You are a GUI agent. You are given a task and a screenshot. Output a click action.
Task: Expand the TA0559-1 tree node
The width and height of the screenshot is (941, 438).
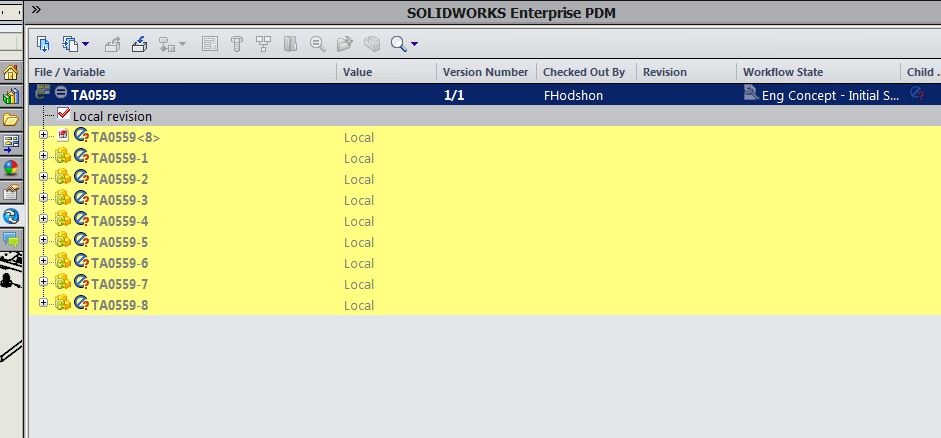tap(43, 156)
